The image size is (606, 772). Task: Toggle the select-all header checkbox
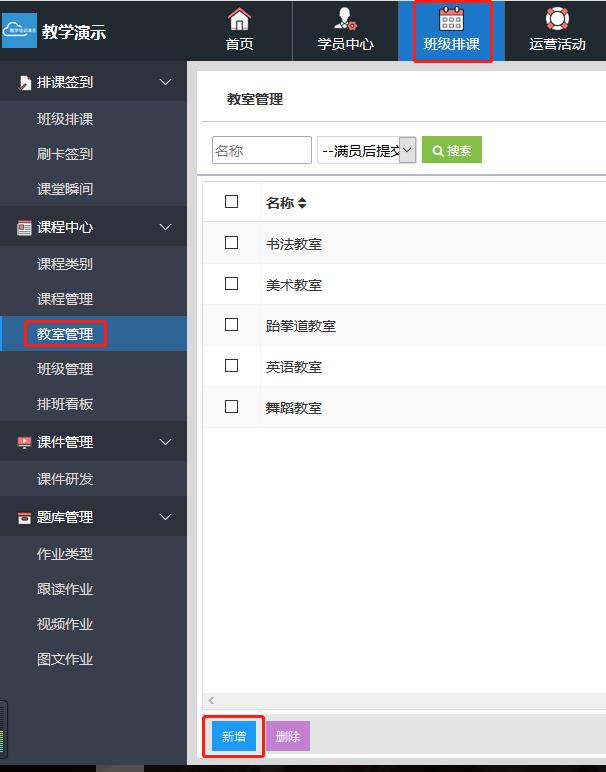click(232, 202)
